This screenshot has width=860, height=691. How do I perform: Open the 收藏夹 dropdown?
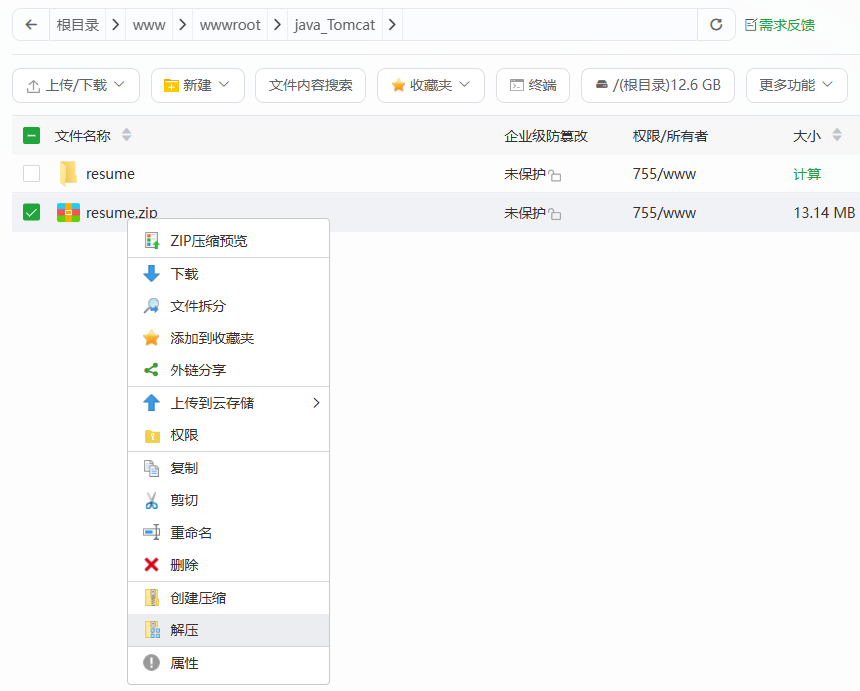(x=430, y=85)
